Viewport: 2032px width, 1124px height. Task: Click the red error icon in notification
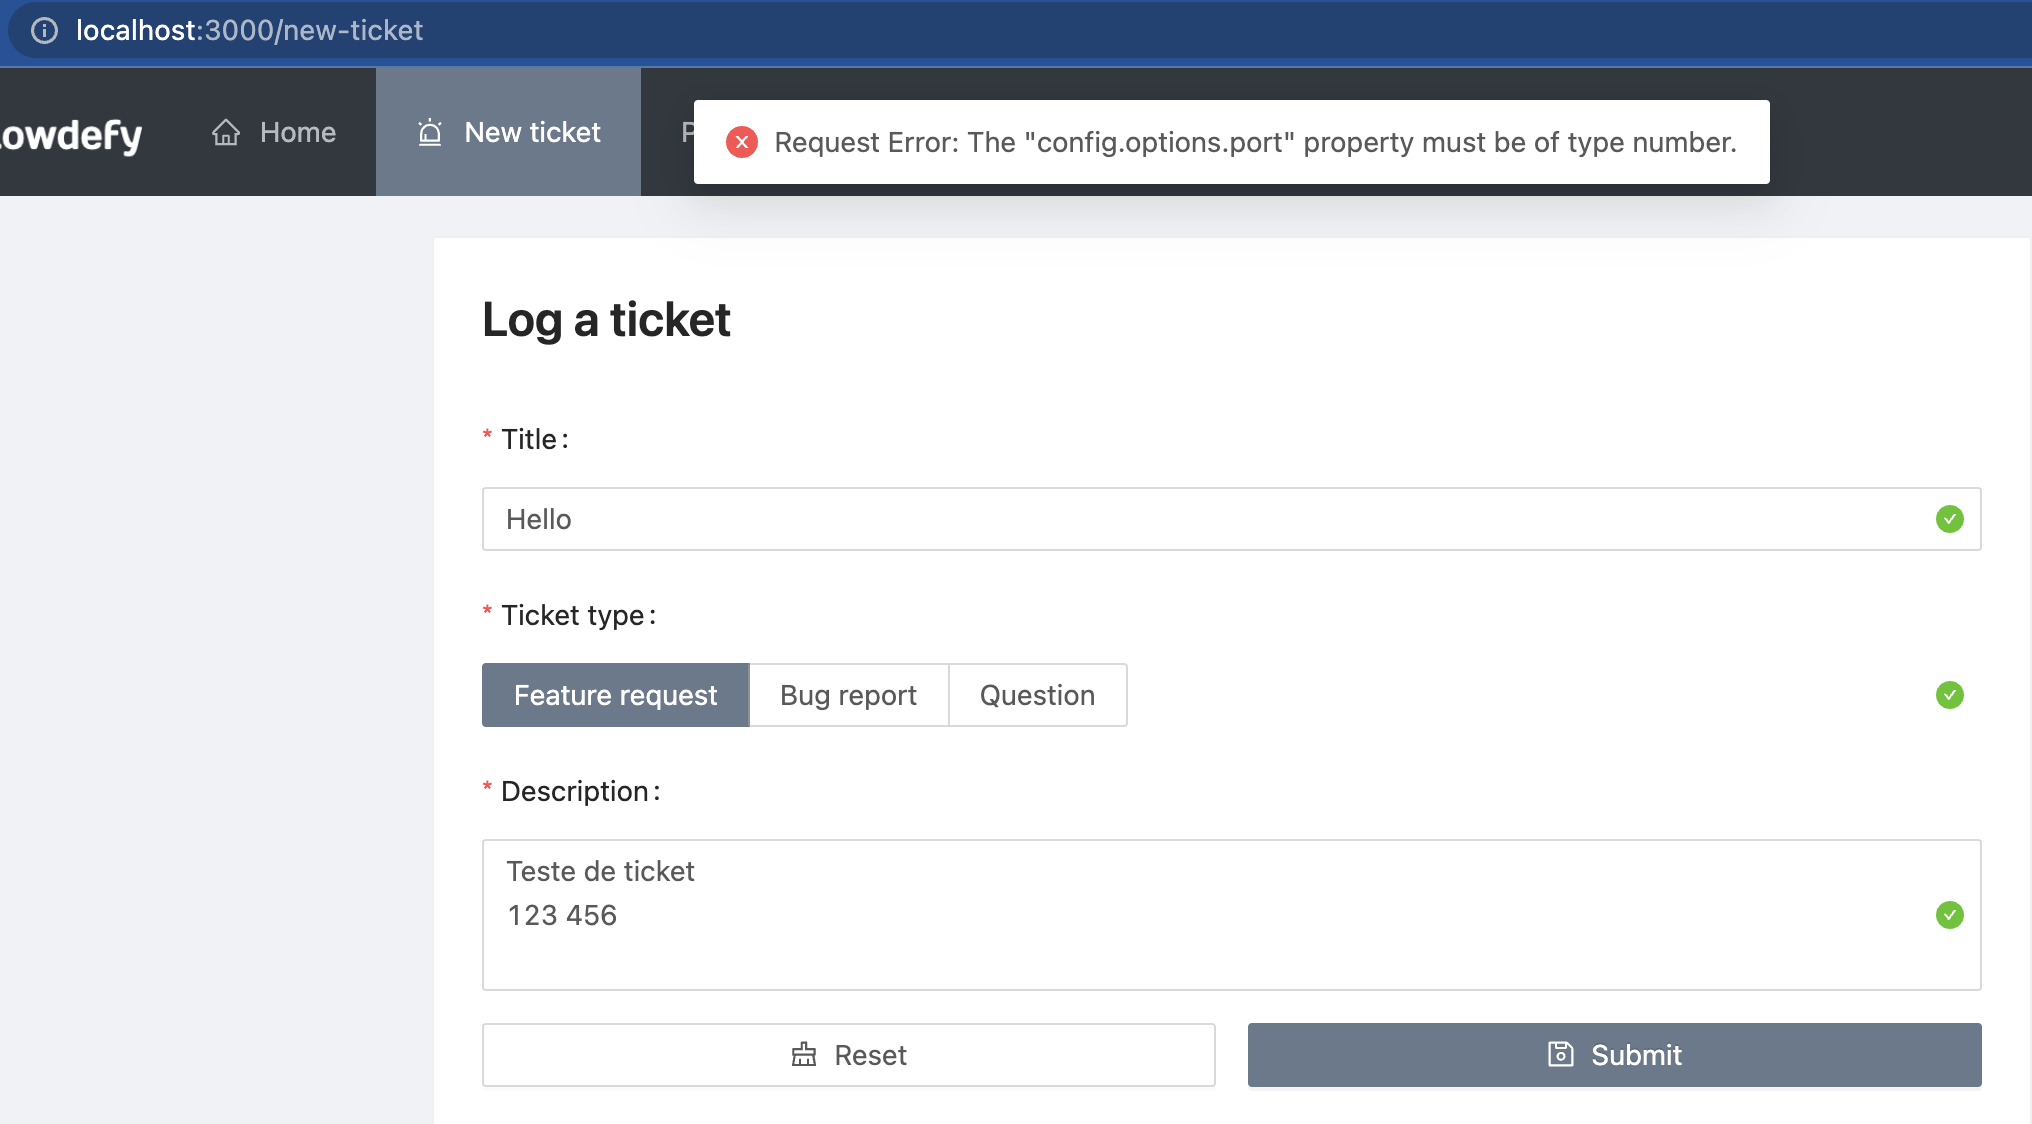(x=740, y=142)
